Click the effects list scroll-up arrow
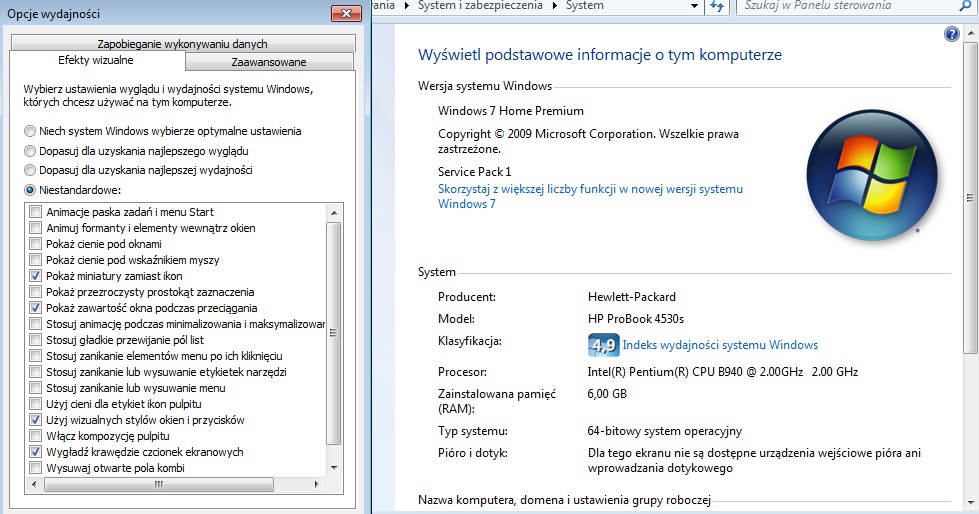Screen dimensions: 979x514 point(334,213)
